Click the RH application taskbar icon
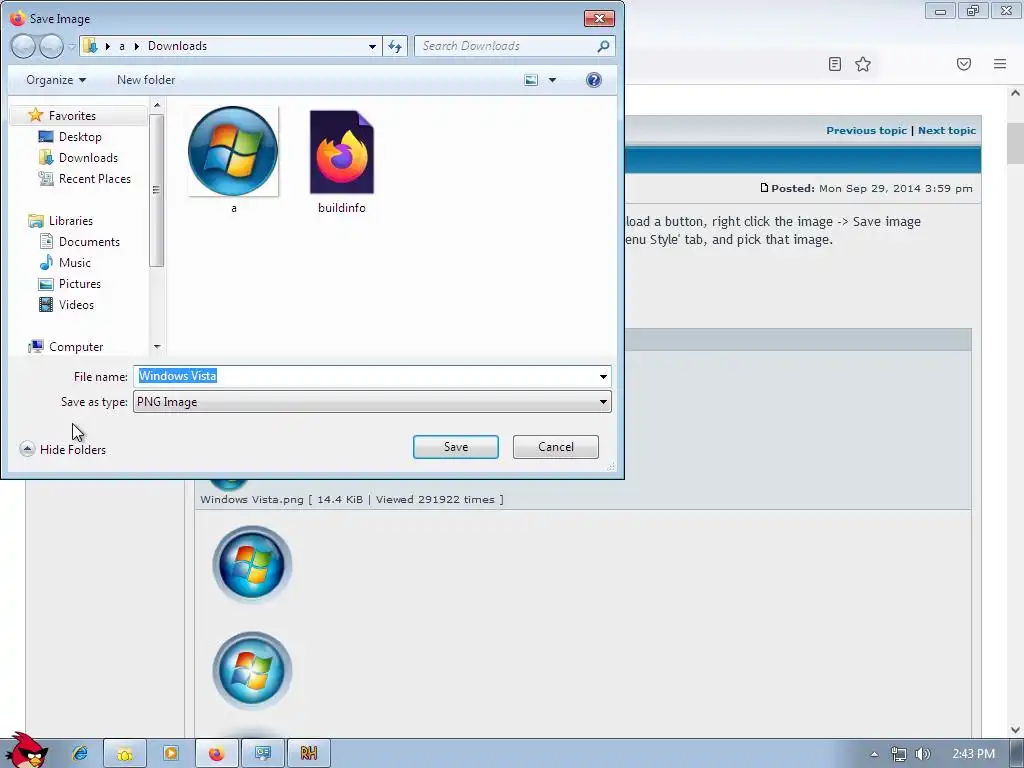Viewport: 1024px width, 768px height. 309,754
